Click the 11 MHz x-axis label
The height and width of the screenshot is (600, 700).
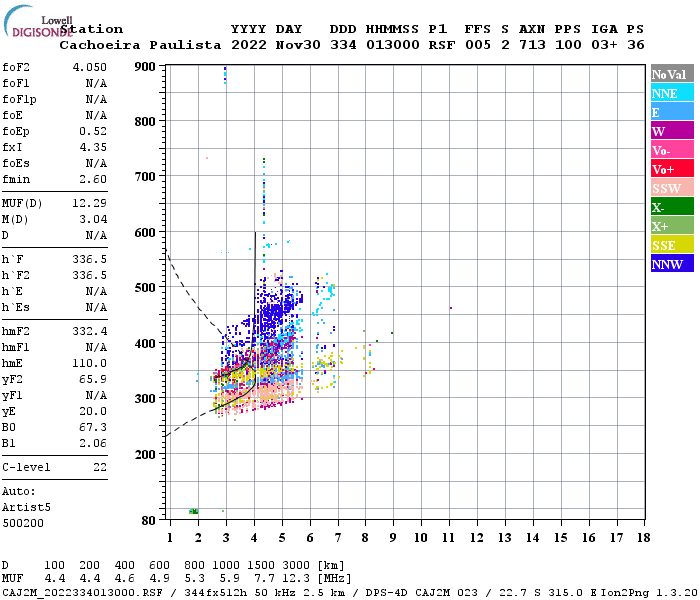448,538
